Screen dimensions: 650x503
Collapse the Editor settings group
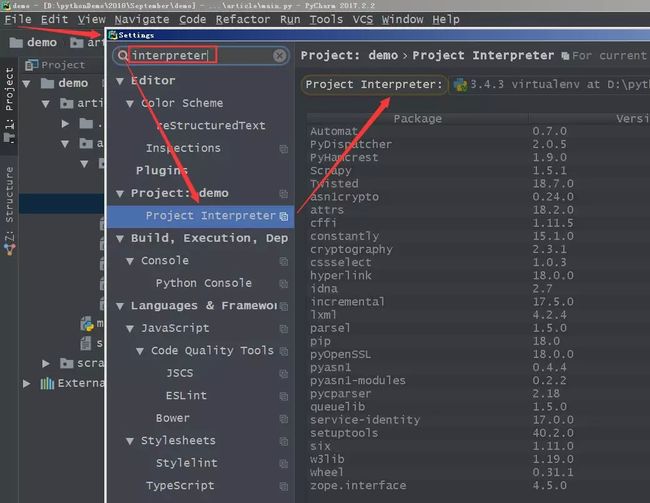[120, 81]
